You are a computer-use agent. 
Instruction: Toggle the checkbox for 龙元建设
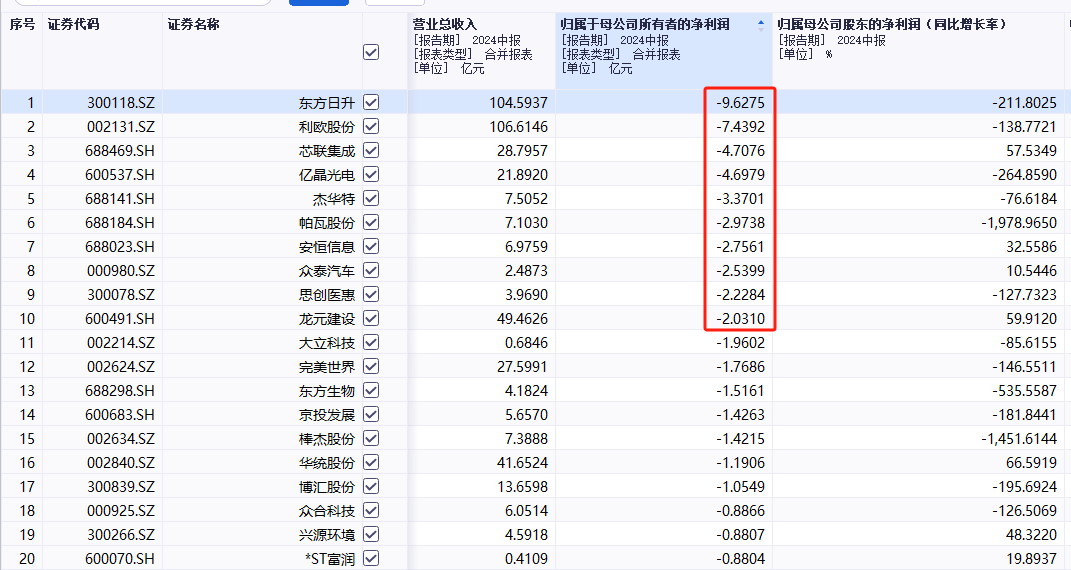[x=371, y=318]
